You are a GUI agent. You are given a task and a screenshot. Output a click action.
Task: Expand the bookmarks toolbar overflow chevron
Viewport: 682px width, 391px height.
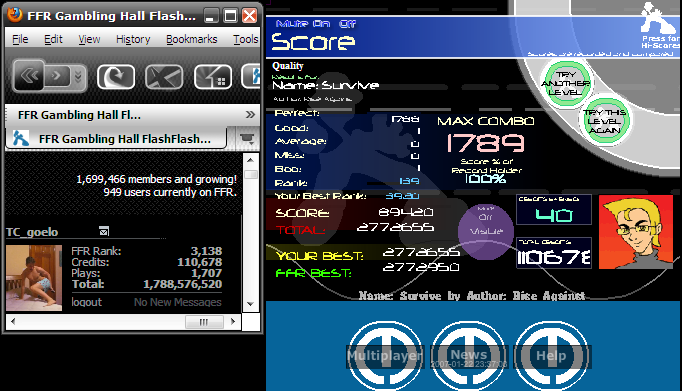pos(250,114)
